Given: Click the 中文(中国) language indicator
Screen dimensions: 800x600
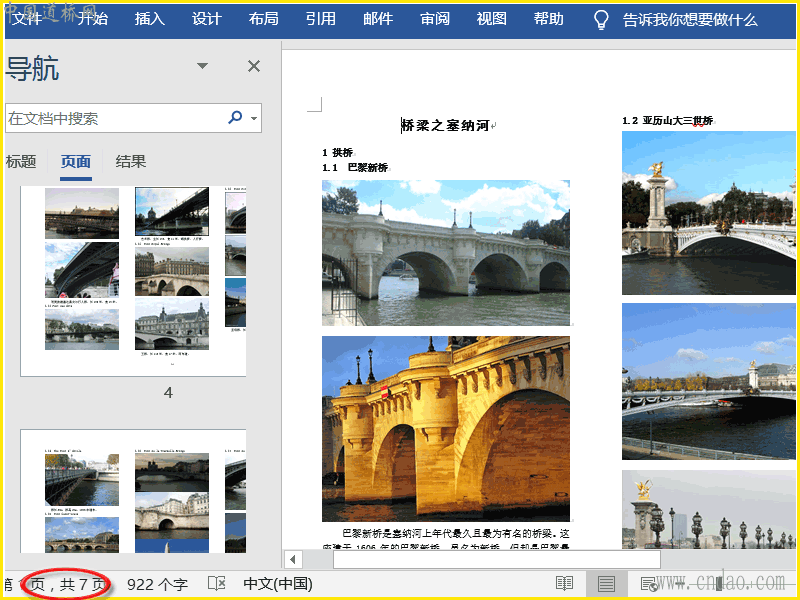Looking at the screenshot, I should pyautogui.click(x=278, y=584).
